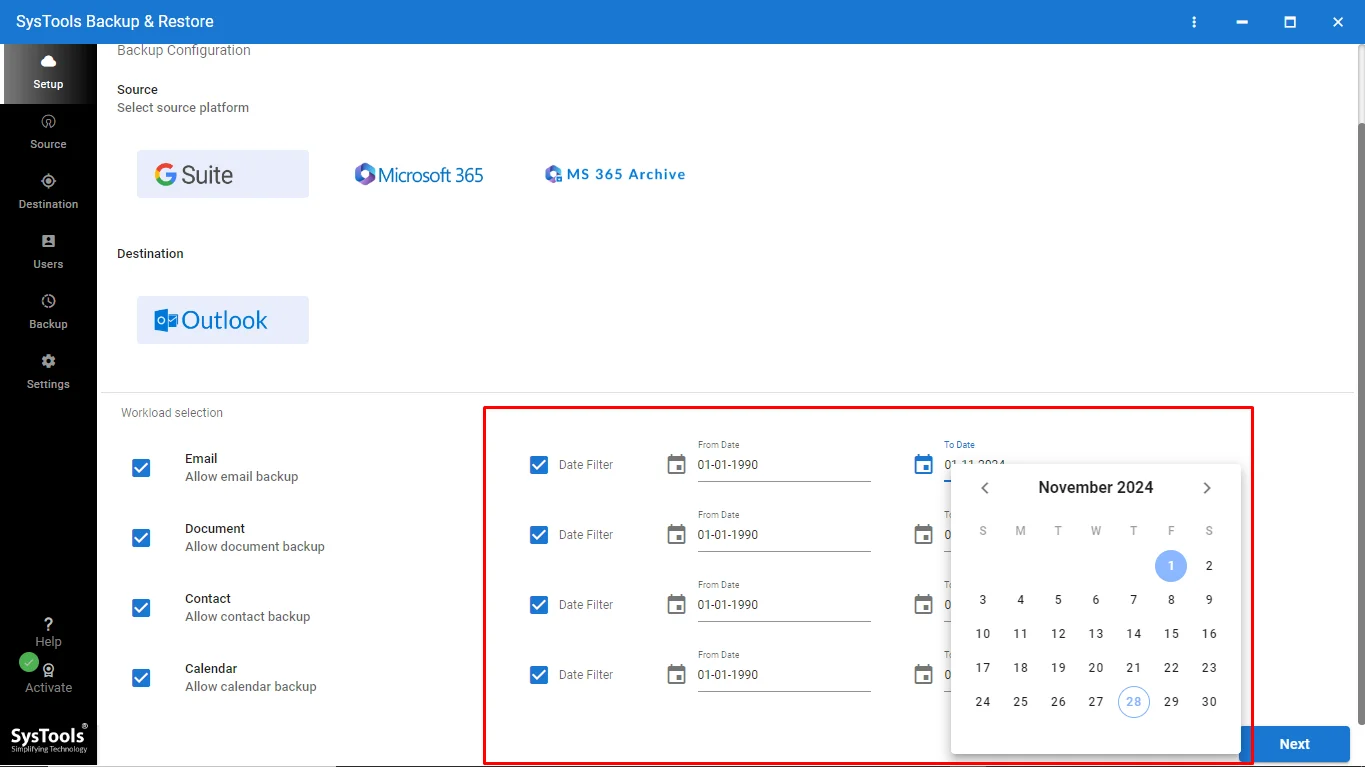
Task: Go to next month in date picker
Action: point(1207,488)
